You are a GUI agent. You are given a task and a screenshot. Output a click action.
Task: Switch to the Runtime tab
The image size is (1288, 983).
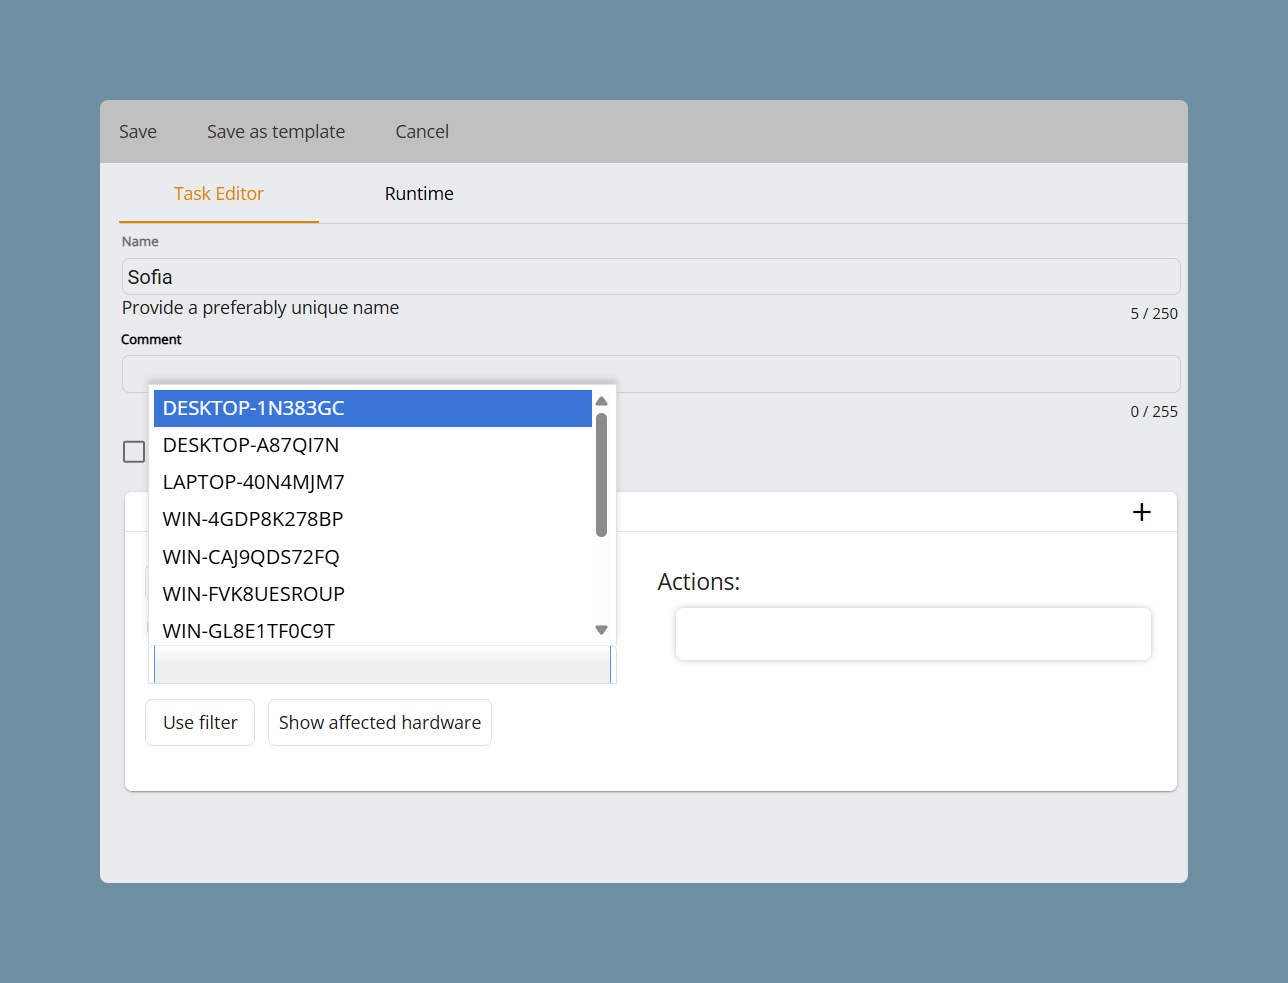[419, 194]
